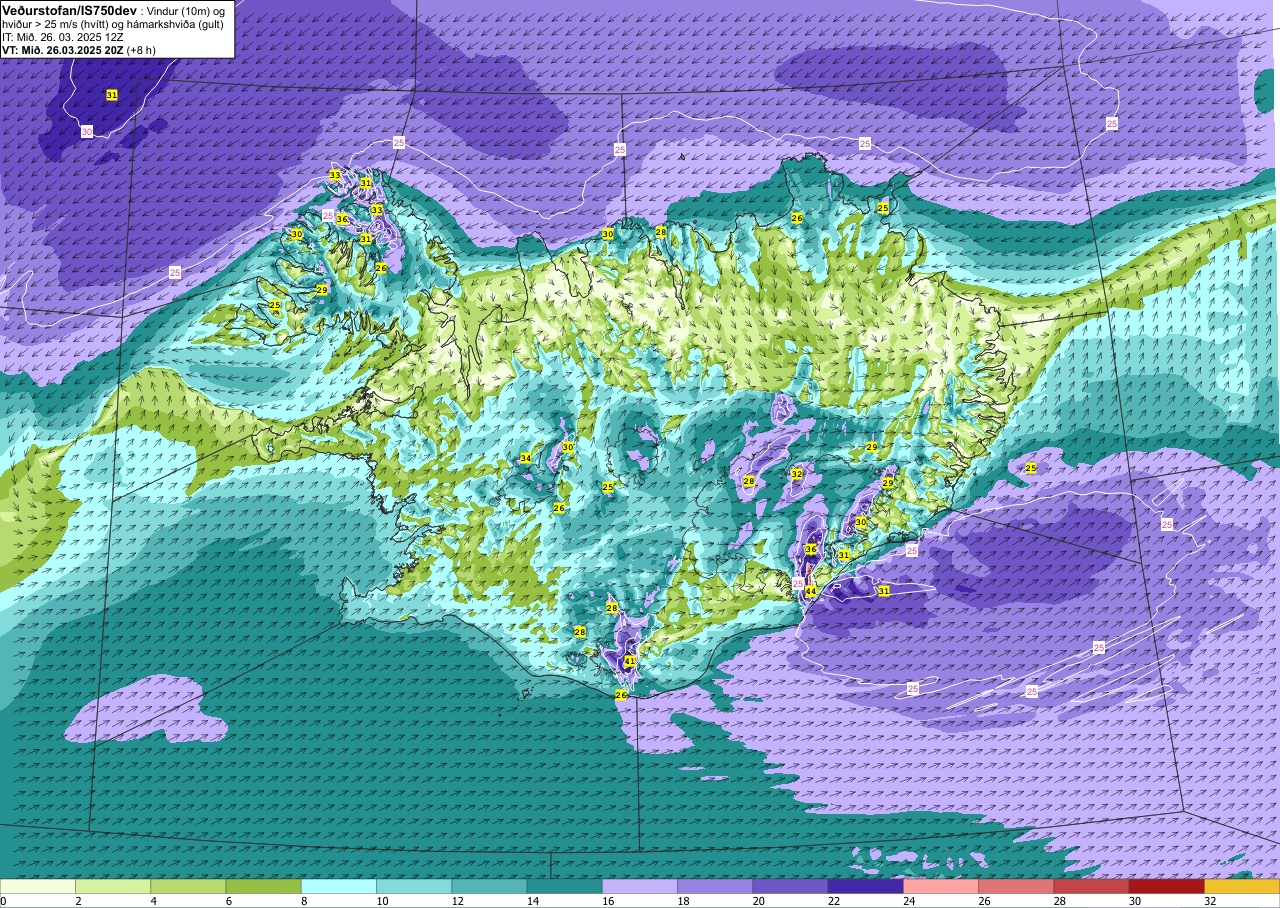The image size is (1280, 908).
Task: Click the yellow gust label 34
Action: click(x=525, y=459)
